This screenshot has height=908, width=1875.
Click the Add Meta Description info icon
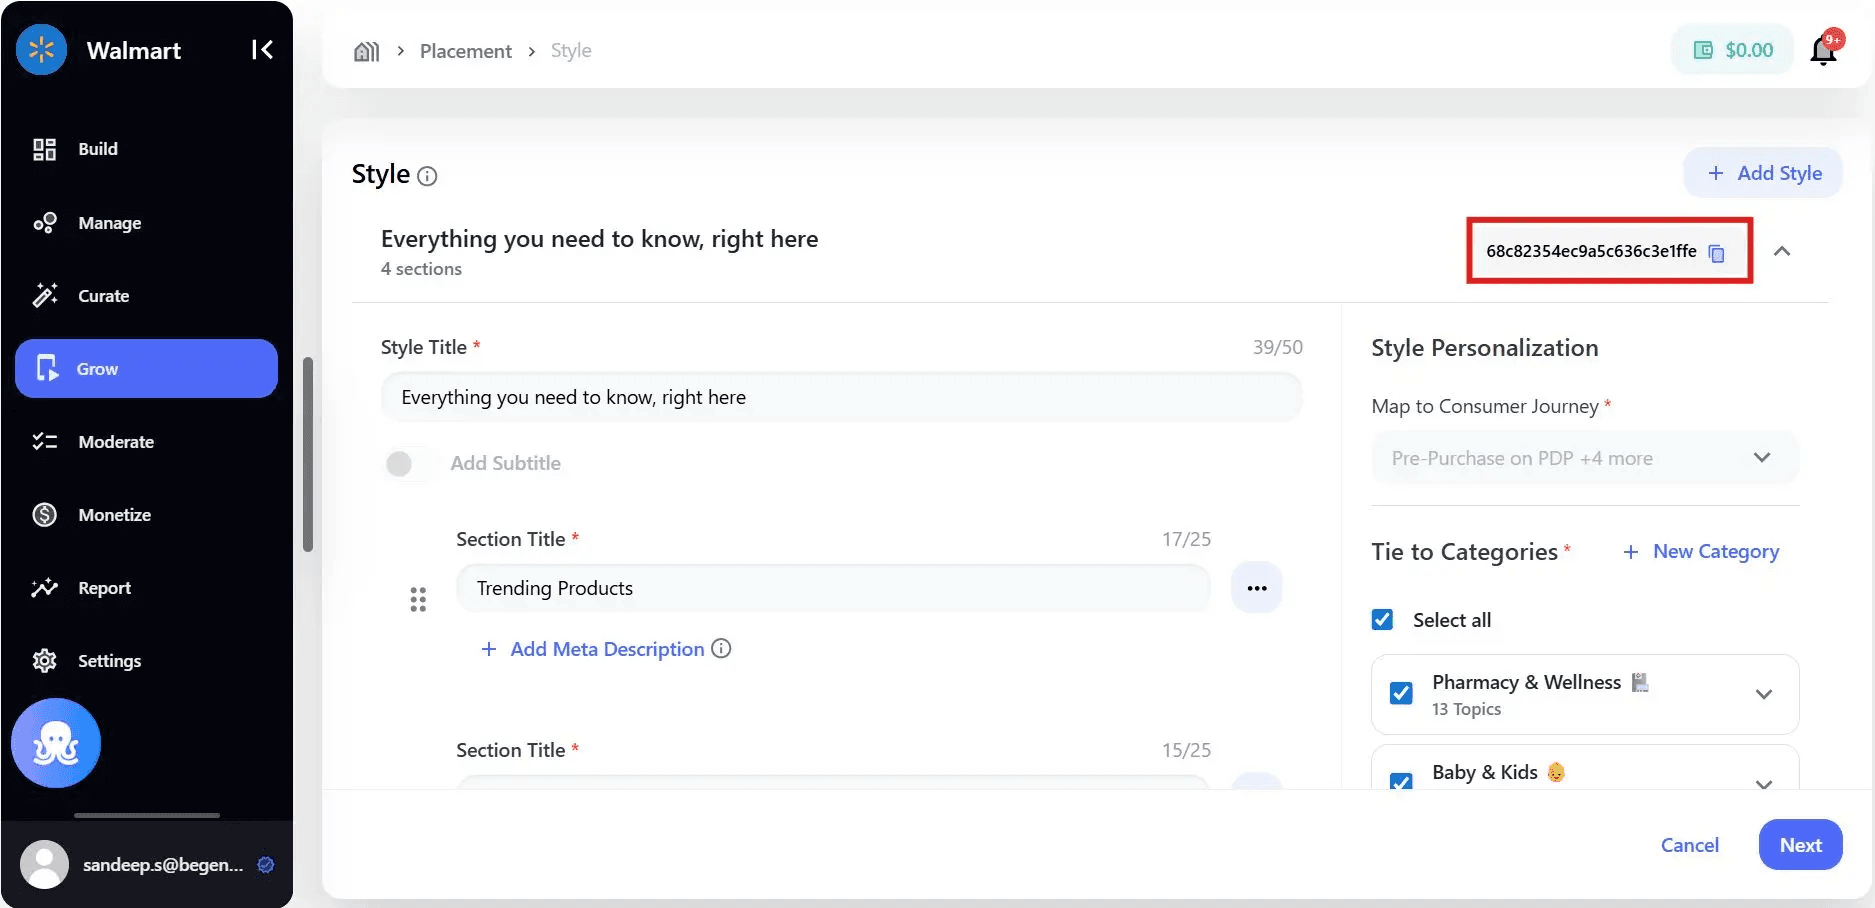point(721,648)
